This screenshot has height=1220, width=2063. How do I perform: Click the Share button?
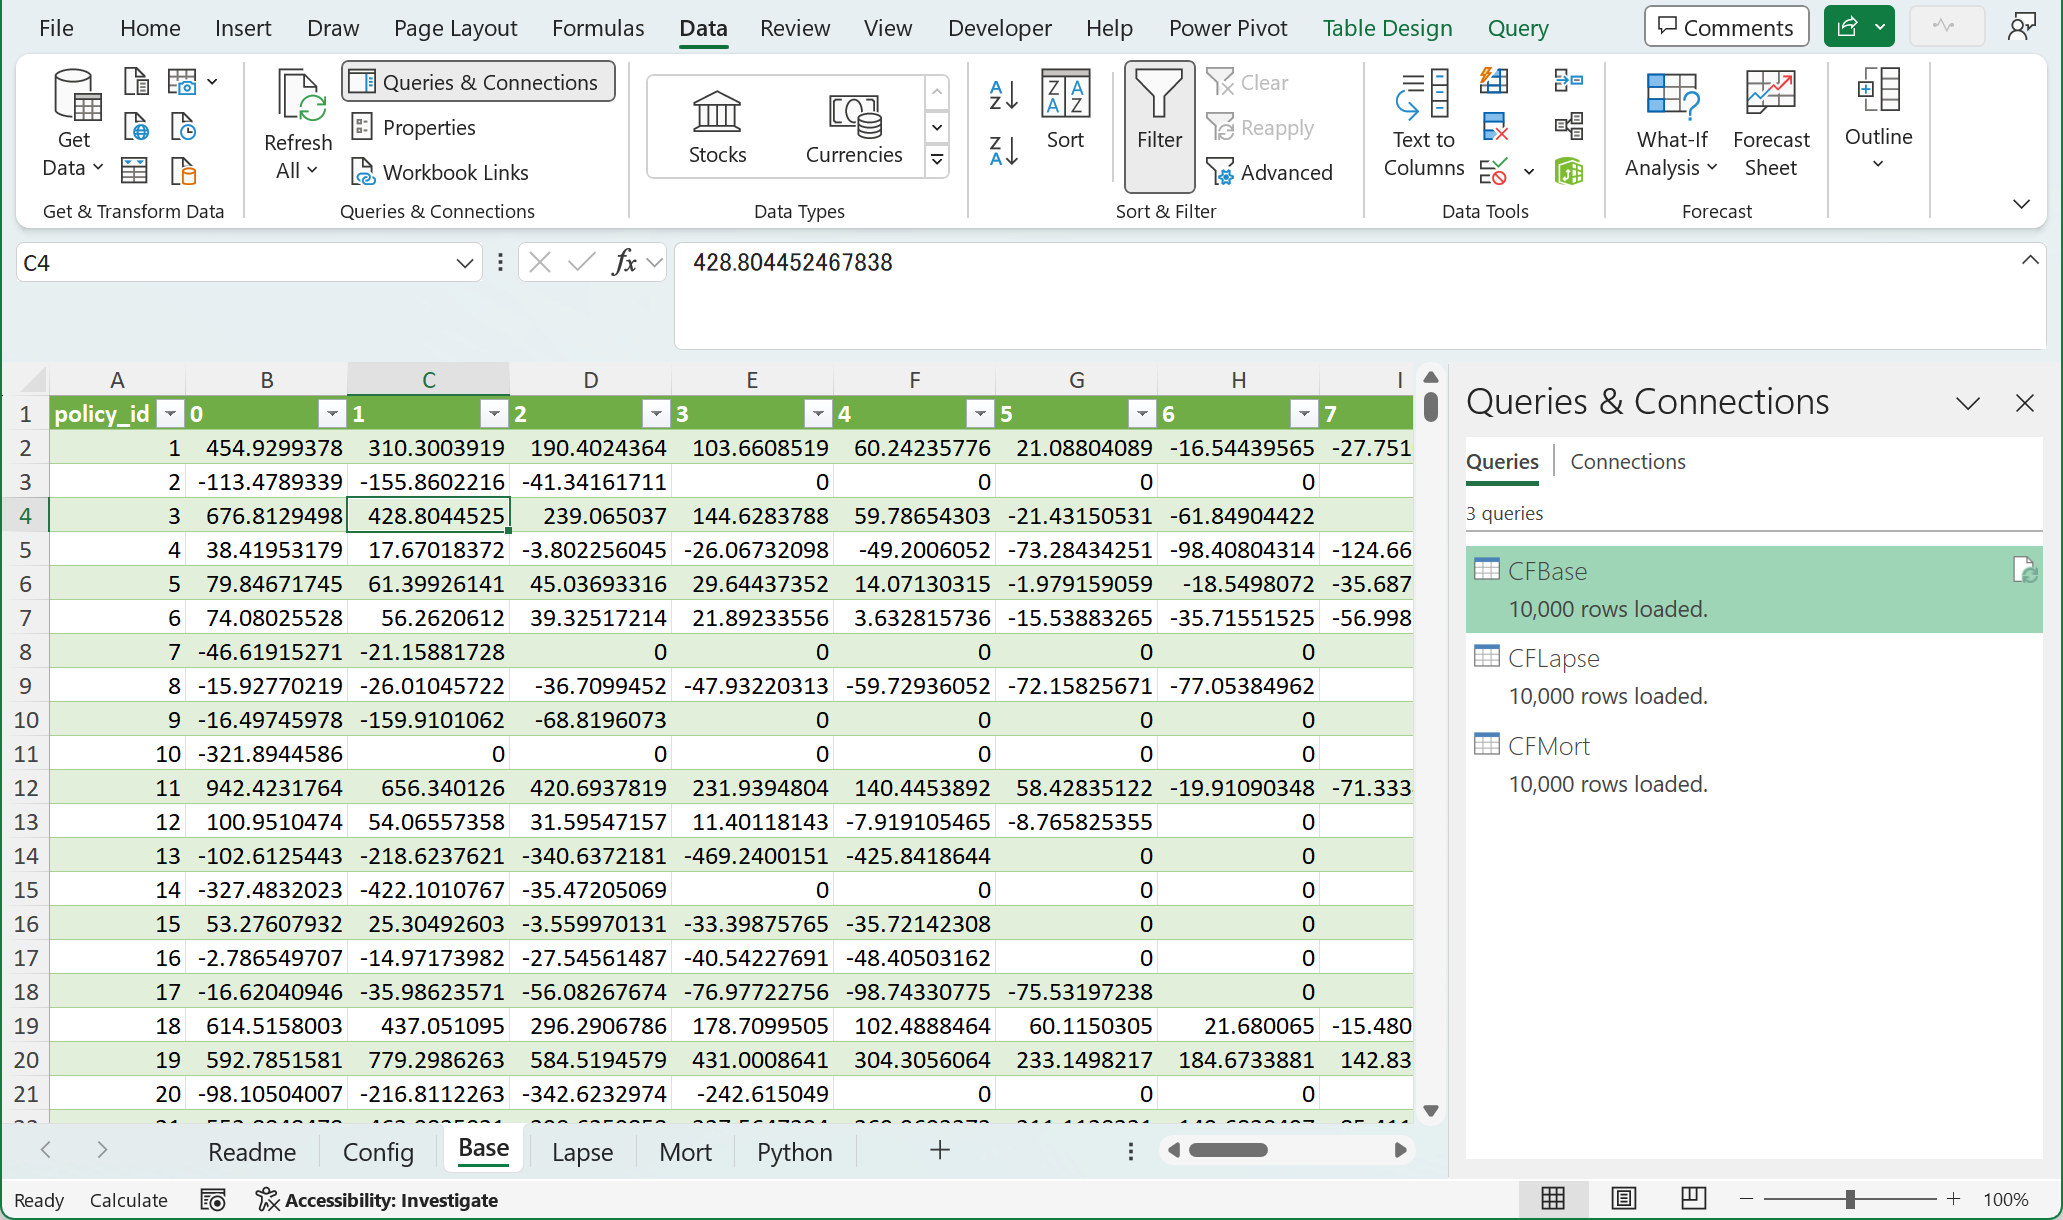(1847, 27)
